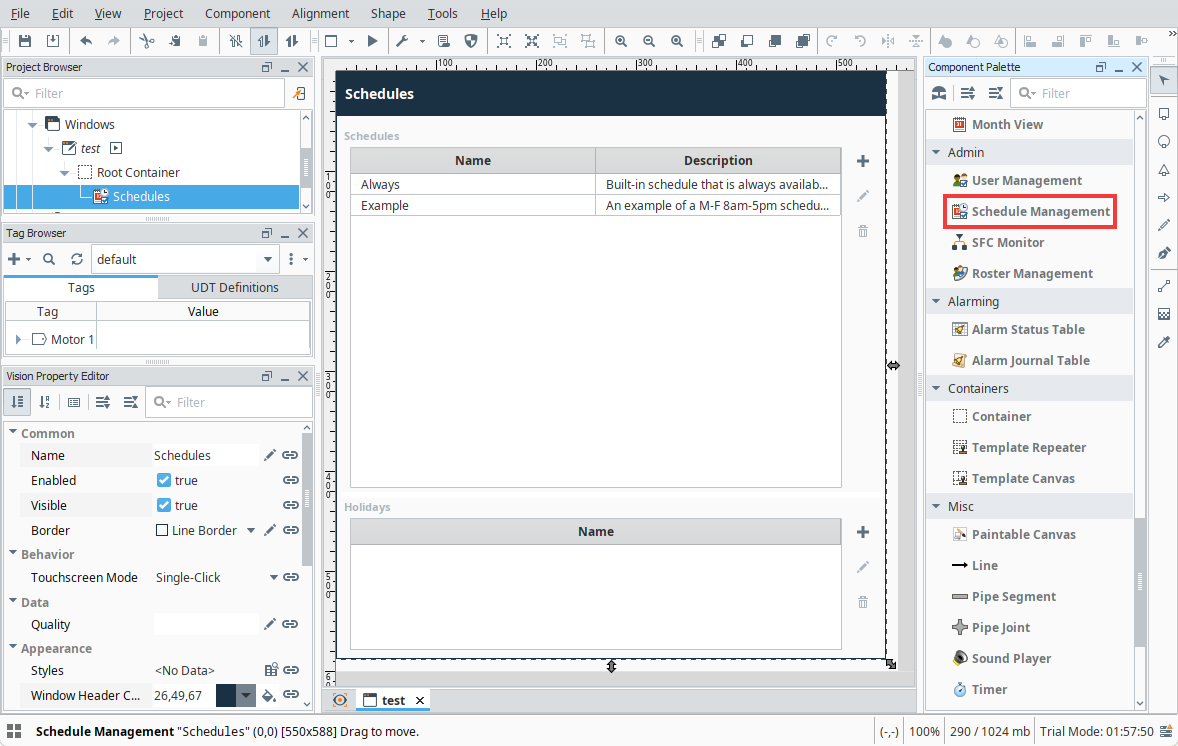Select the line drawing tool
Viewport: 1178px width, 746px height.
[1164, 285]
